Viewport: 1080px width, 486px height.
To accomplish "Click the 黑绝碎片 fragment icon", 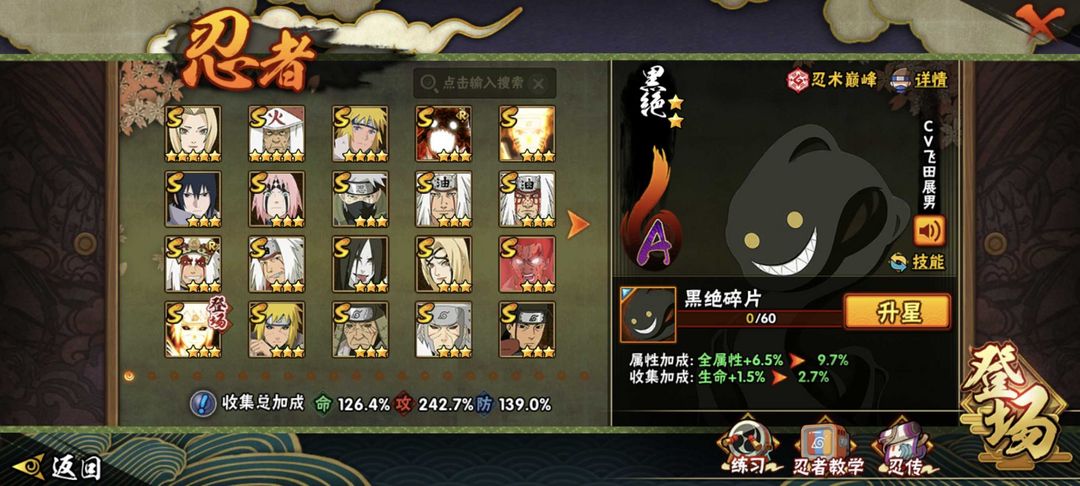I will tap(647, 315).
